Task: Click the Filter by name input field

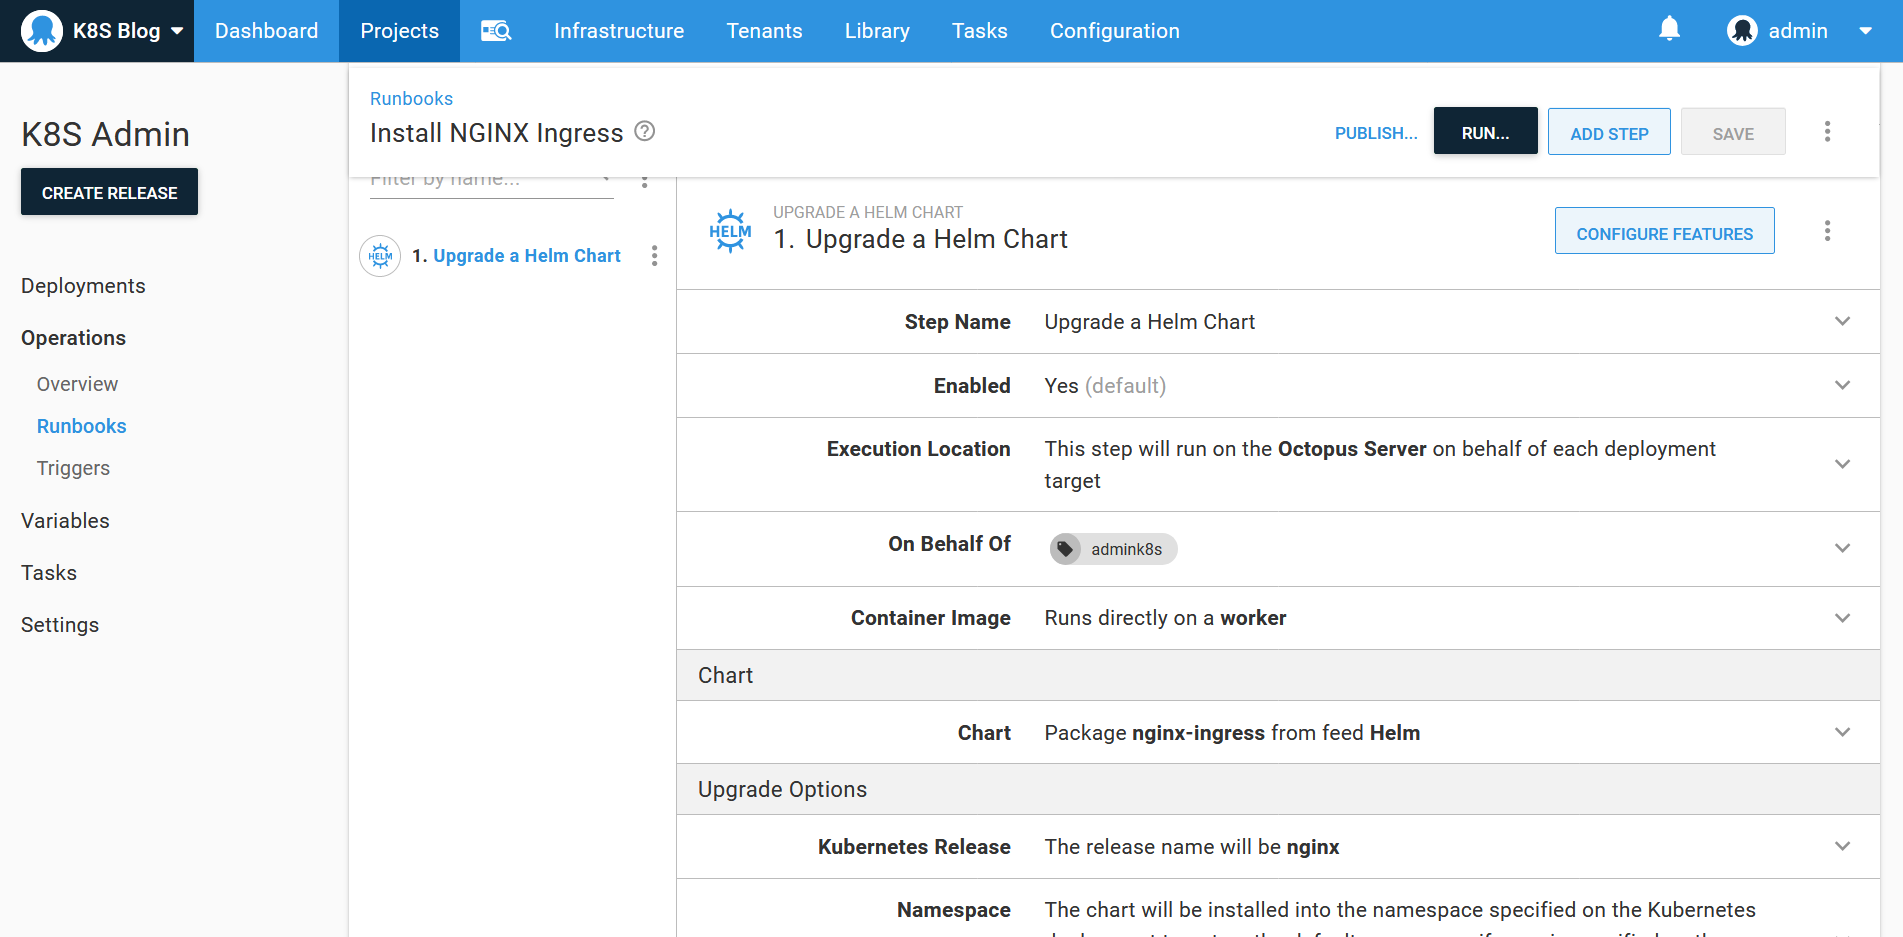Action: coord(480,182)
